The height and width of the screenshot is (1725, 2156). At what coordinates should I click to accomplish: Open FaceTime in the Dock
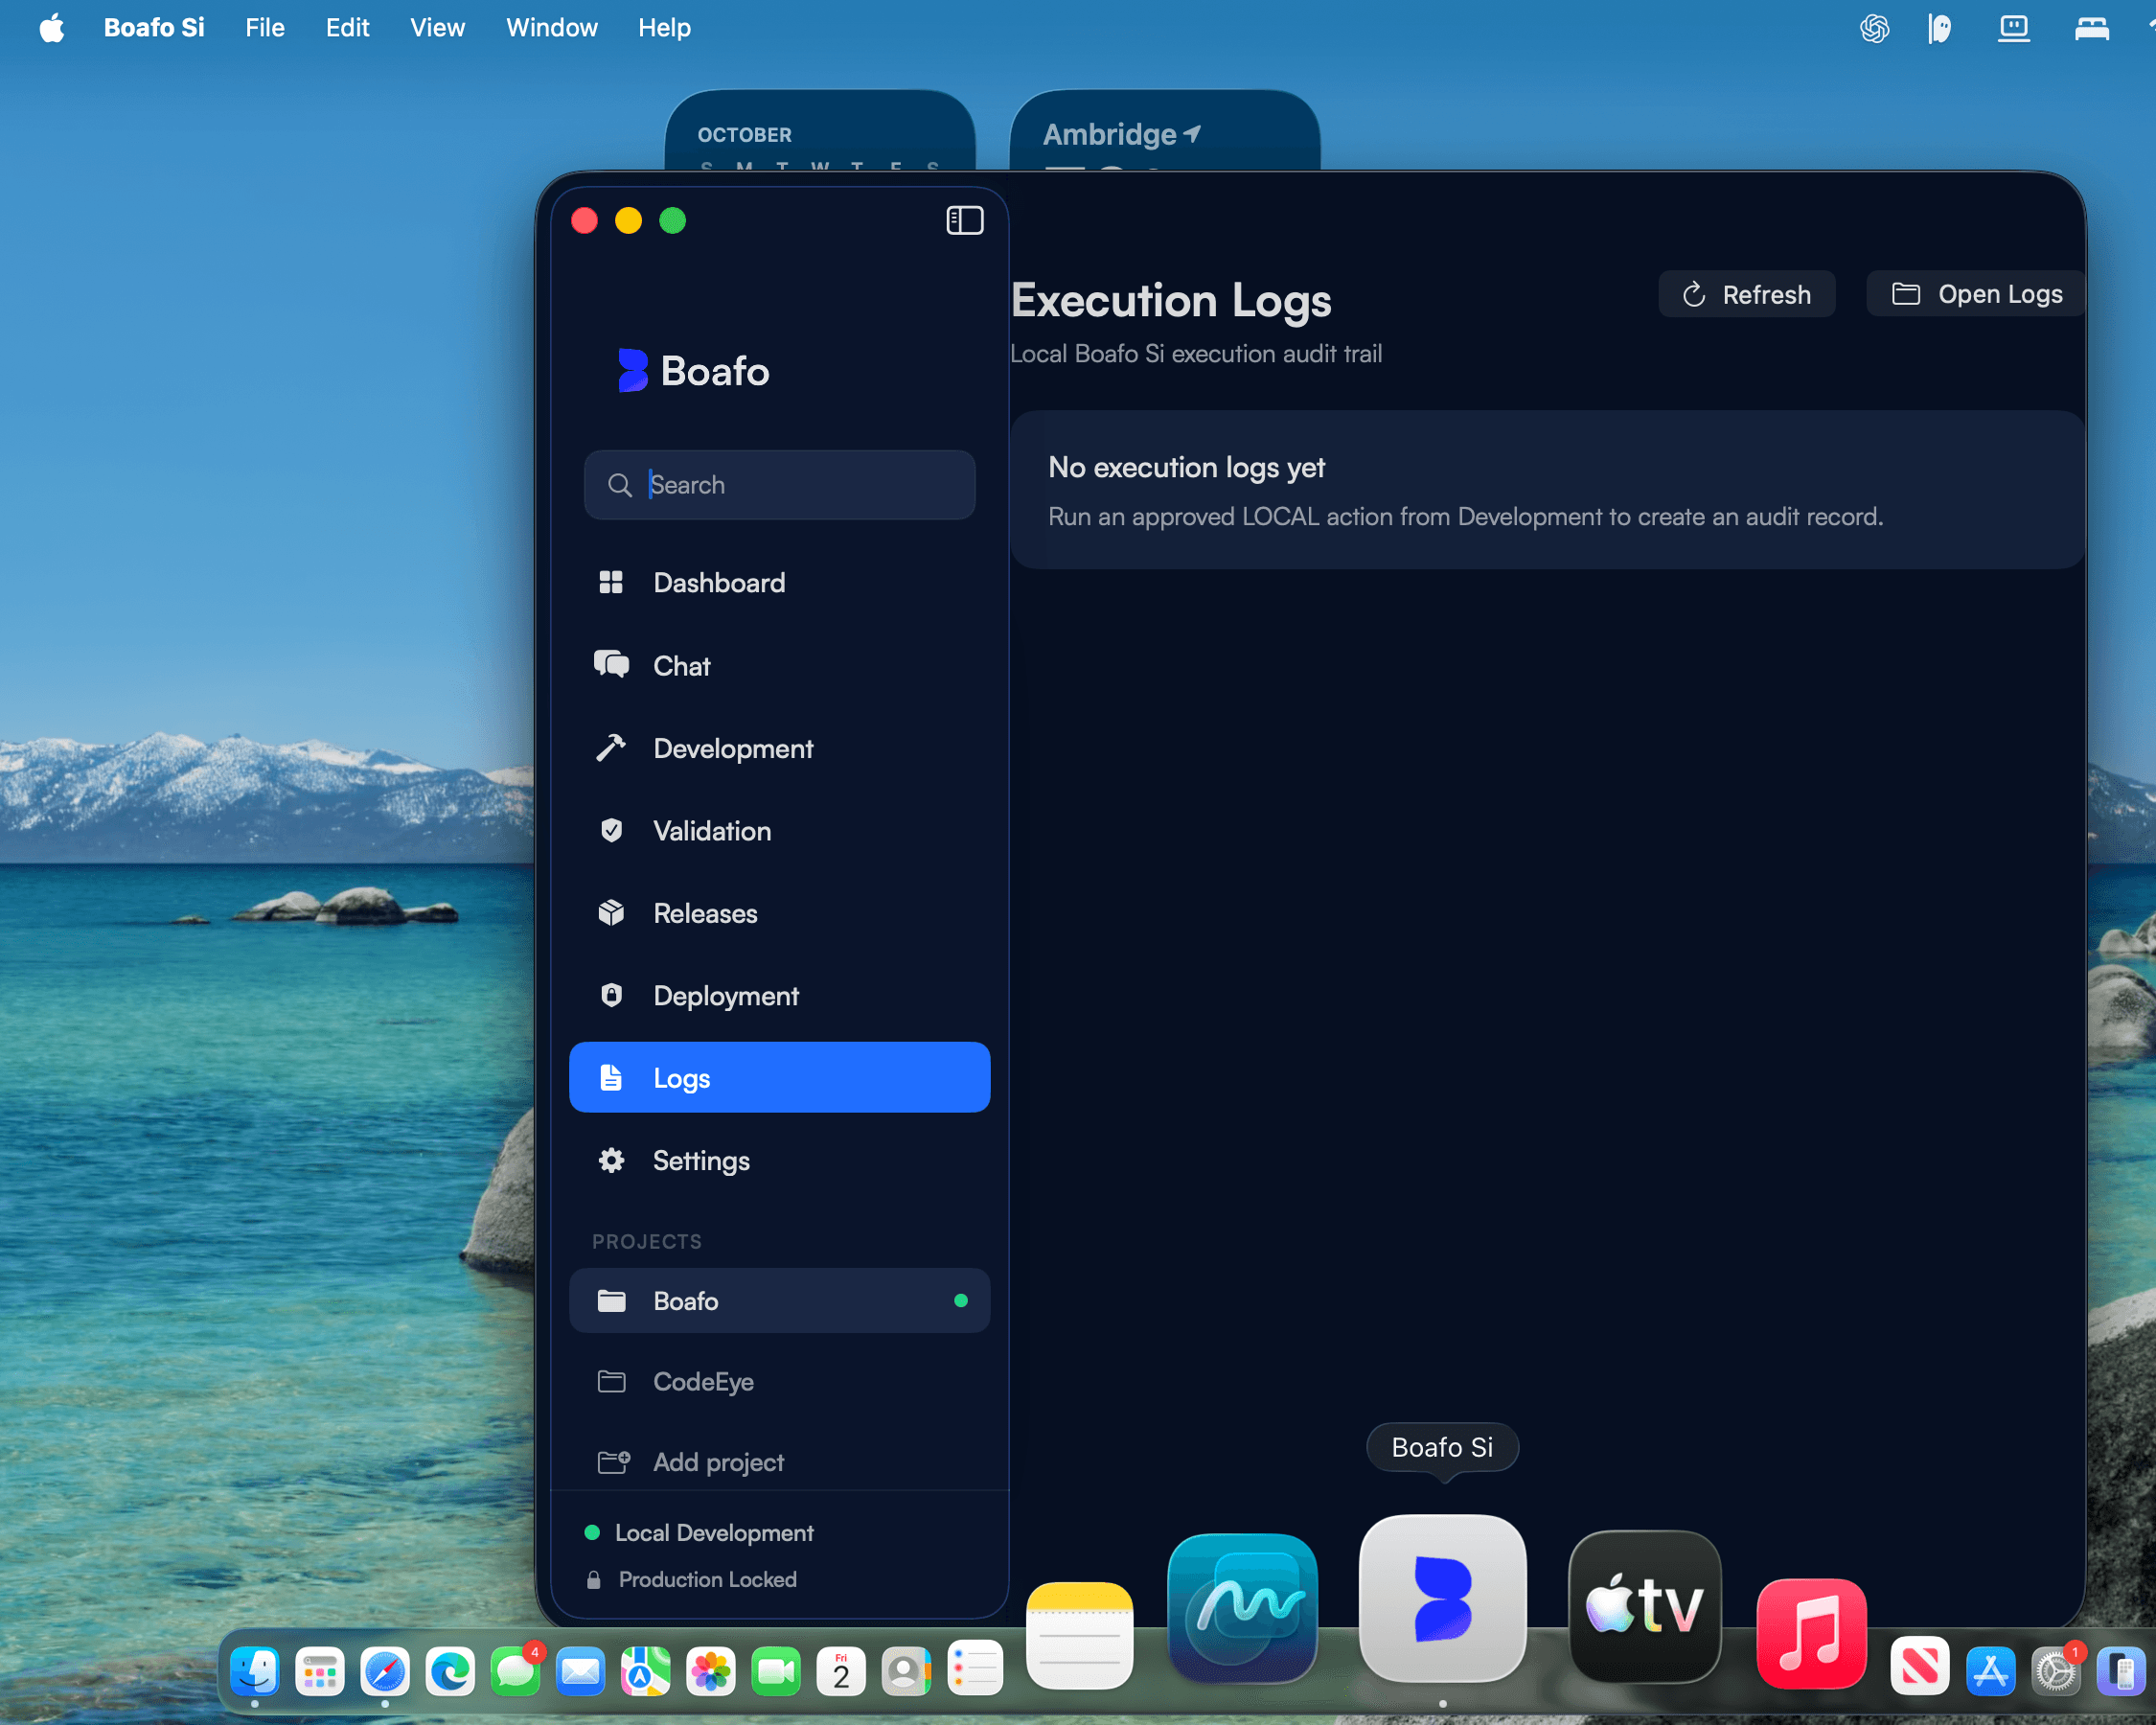pyautogui.click(x=776, y=1672)
